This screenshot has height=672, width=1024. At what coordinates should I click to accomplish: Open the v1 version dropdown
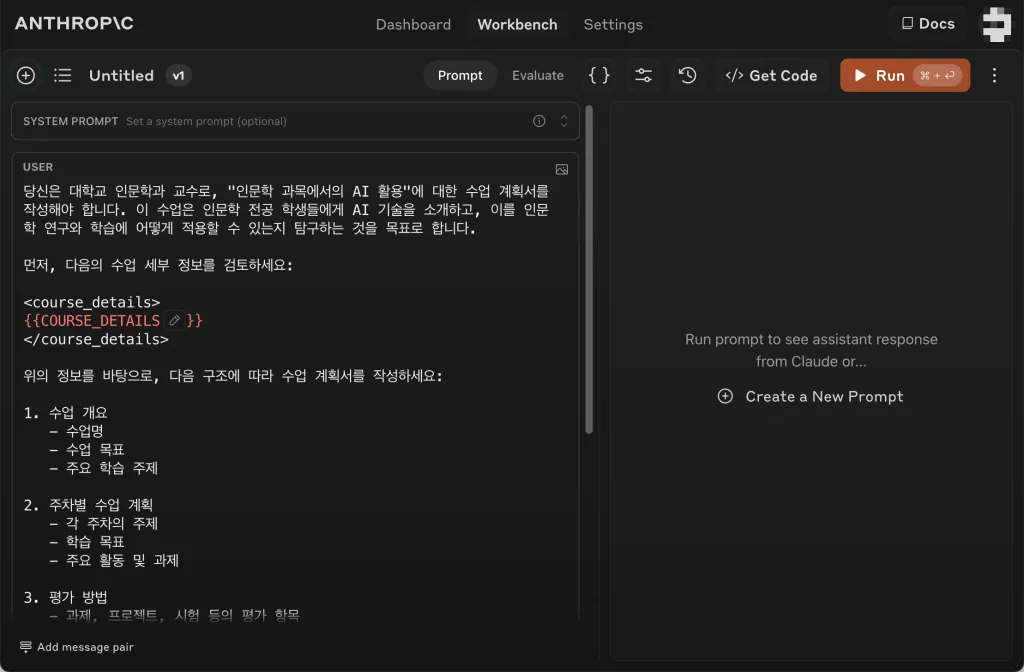click(178, 75)
